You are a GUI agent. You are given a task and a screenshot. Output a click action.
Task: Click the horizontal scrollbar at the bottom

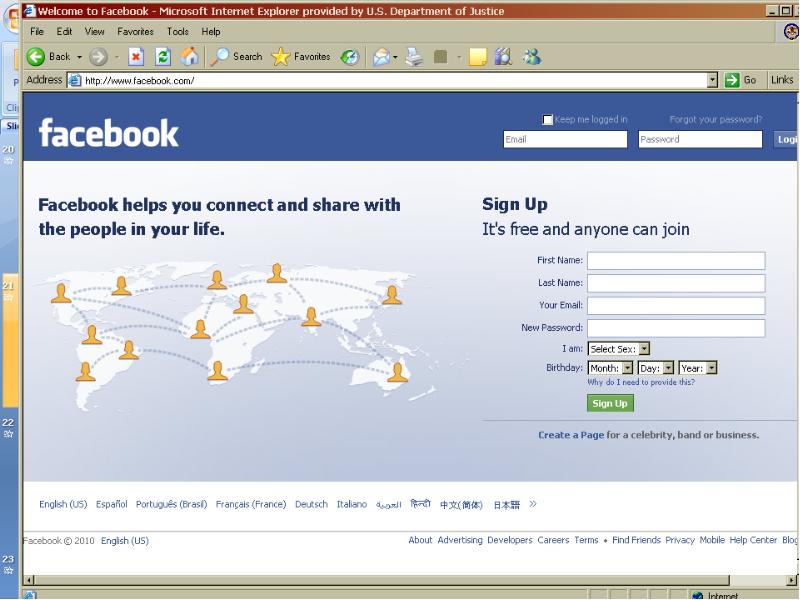pos(382,580)
